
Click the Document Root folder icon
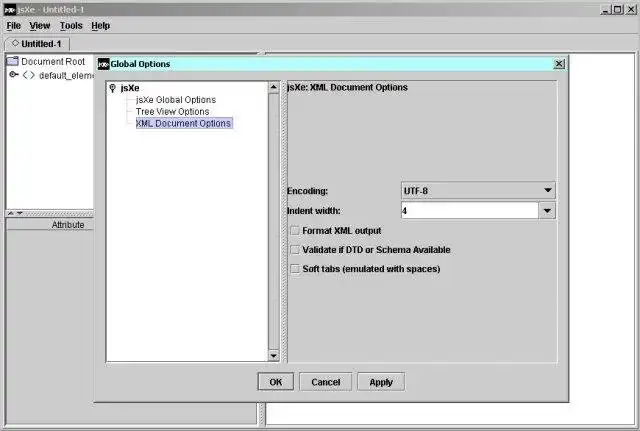pyautogui.click(x=13, y=61)
